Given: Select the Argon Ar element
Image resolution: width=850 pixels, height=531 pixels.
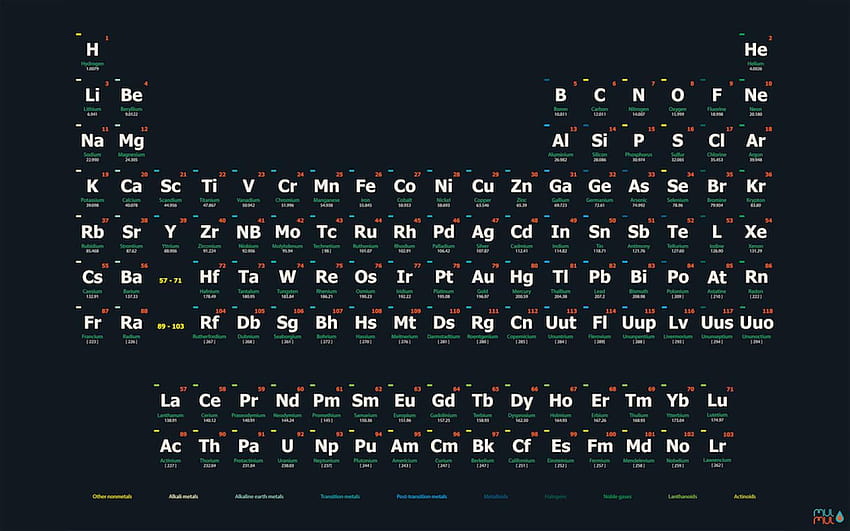Looking at the screenshot, I should click(756, 144).
